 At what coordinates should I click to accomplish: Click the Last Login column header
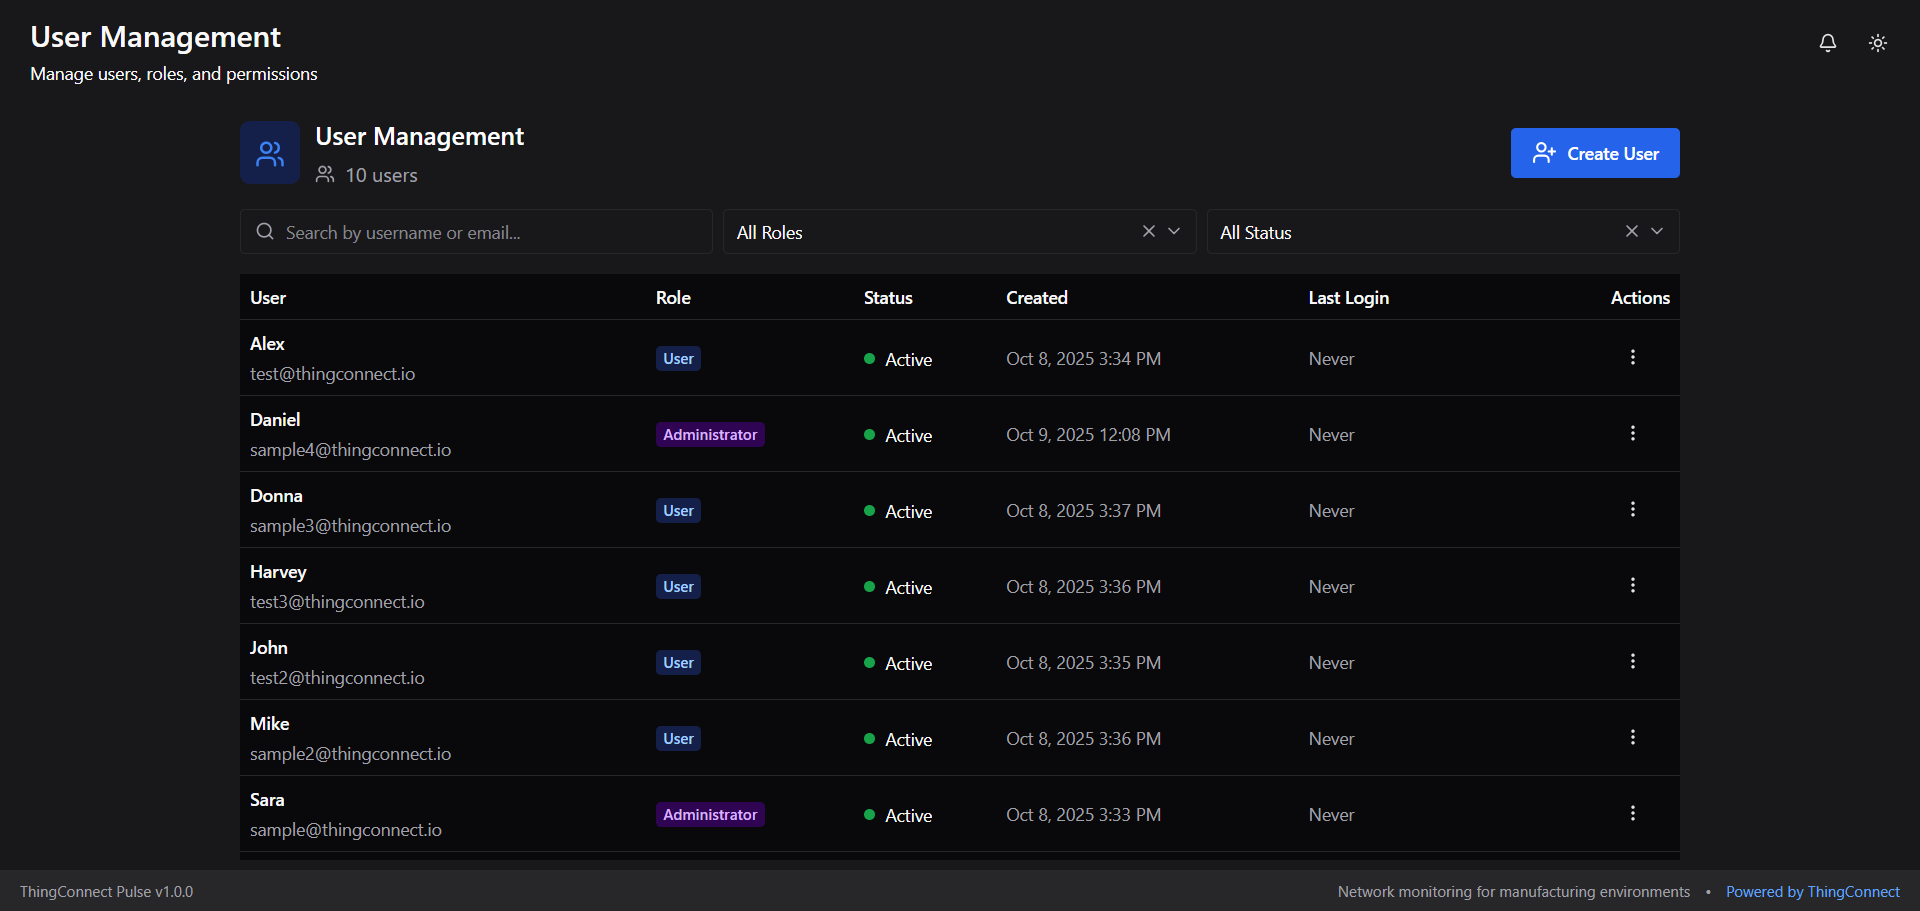pos(1348,298)
